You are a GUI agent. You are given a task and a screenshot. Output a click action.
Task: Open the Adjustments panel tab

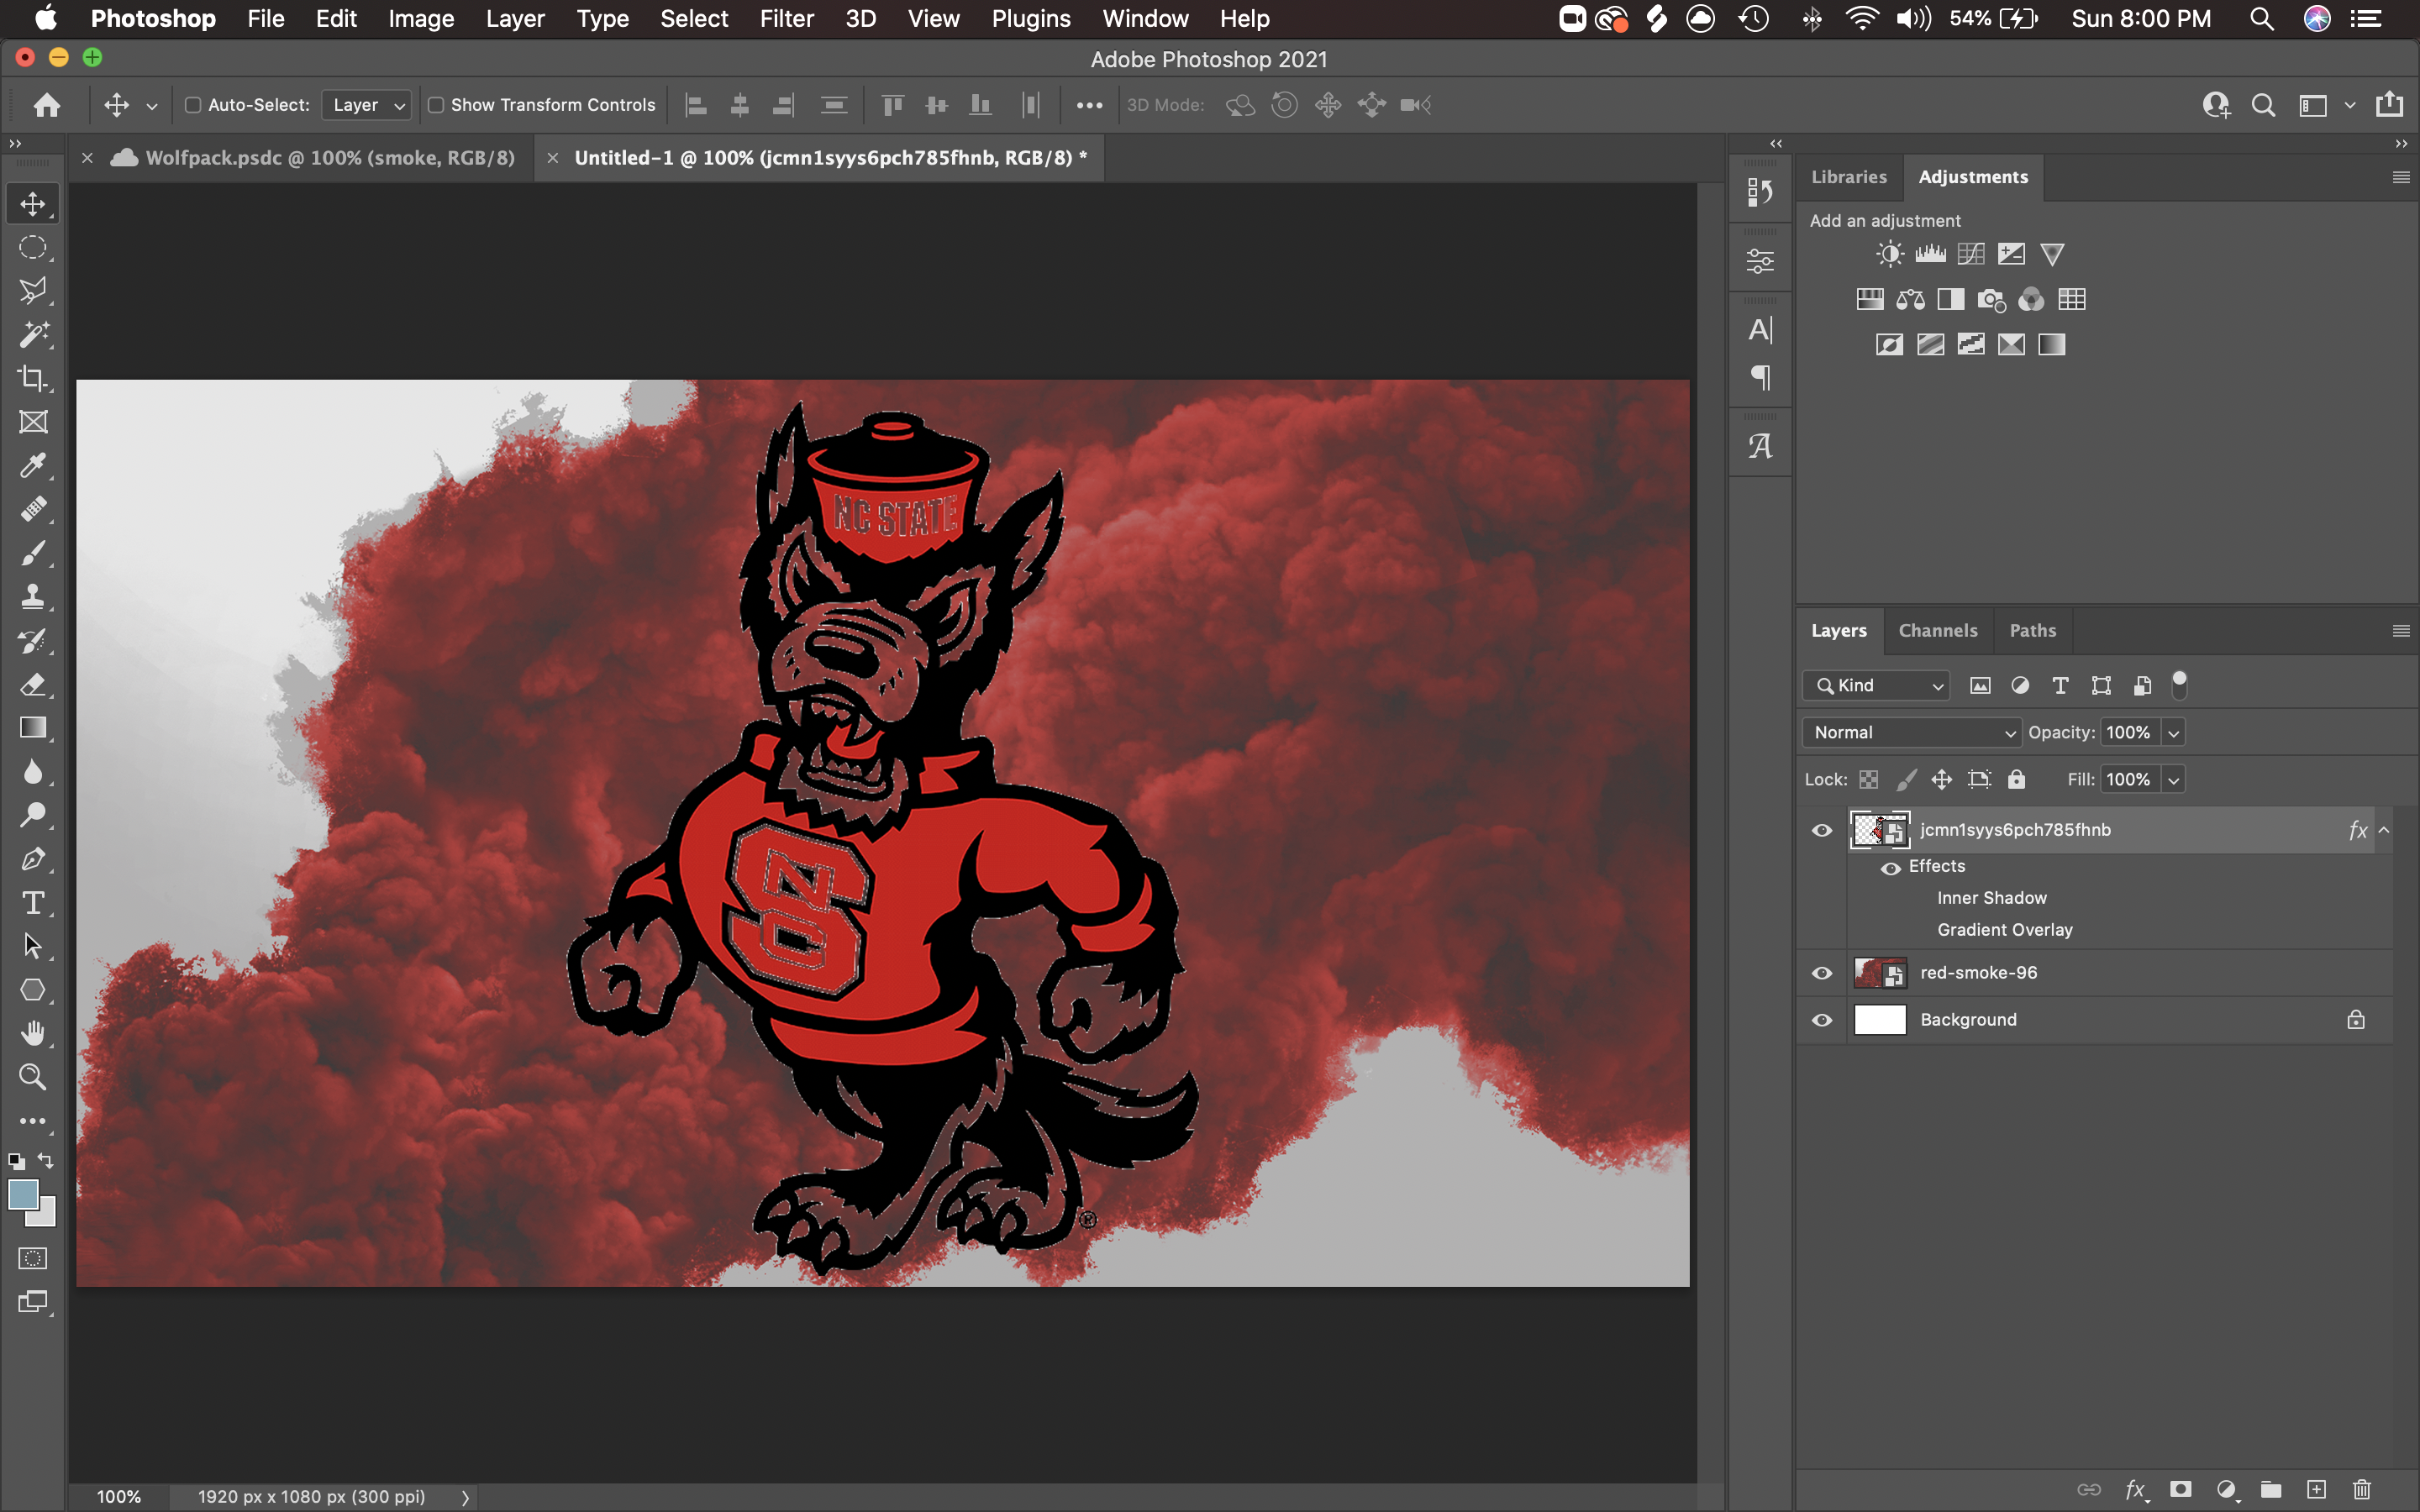[x=1972, y=176]
